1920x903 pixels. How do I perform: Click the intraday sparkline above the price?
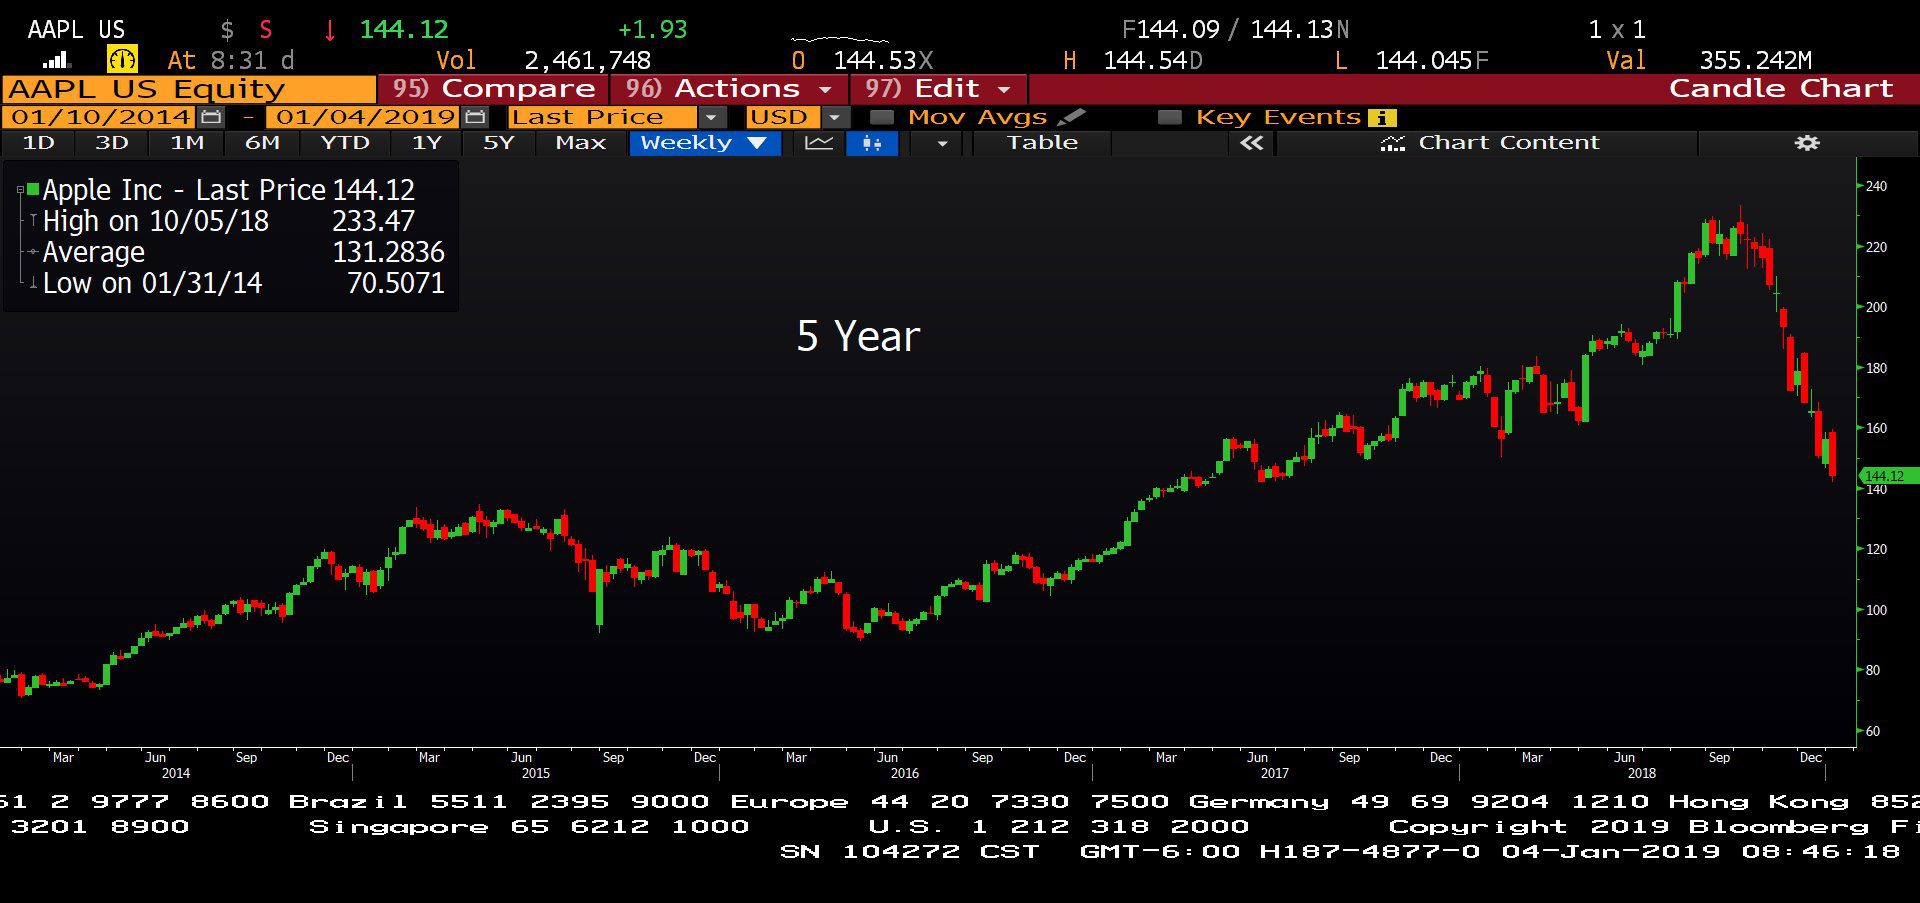pos(839,39)
